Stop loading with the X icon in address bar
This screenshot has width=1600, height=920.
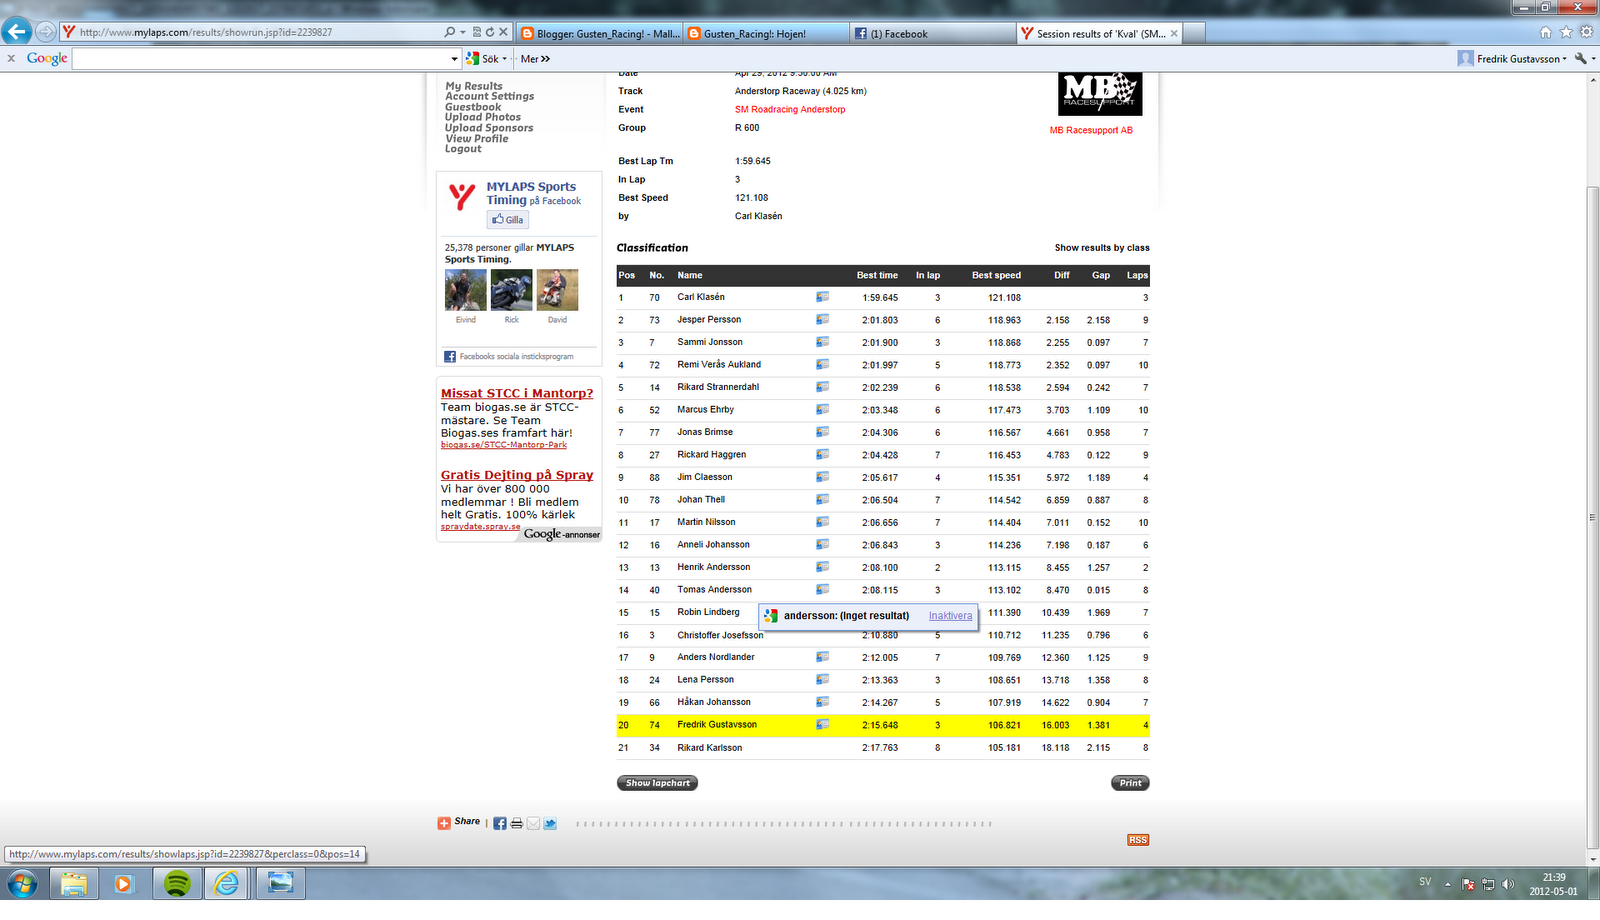point(504,32)
